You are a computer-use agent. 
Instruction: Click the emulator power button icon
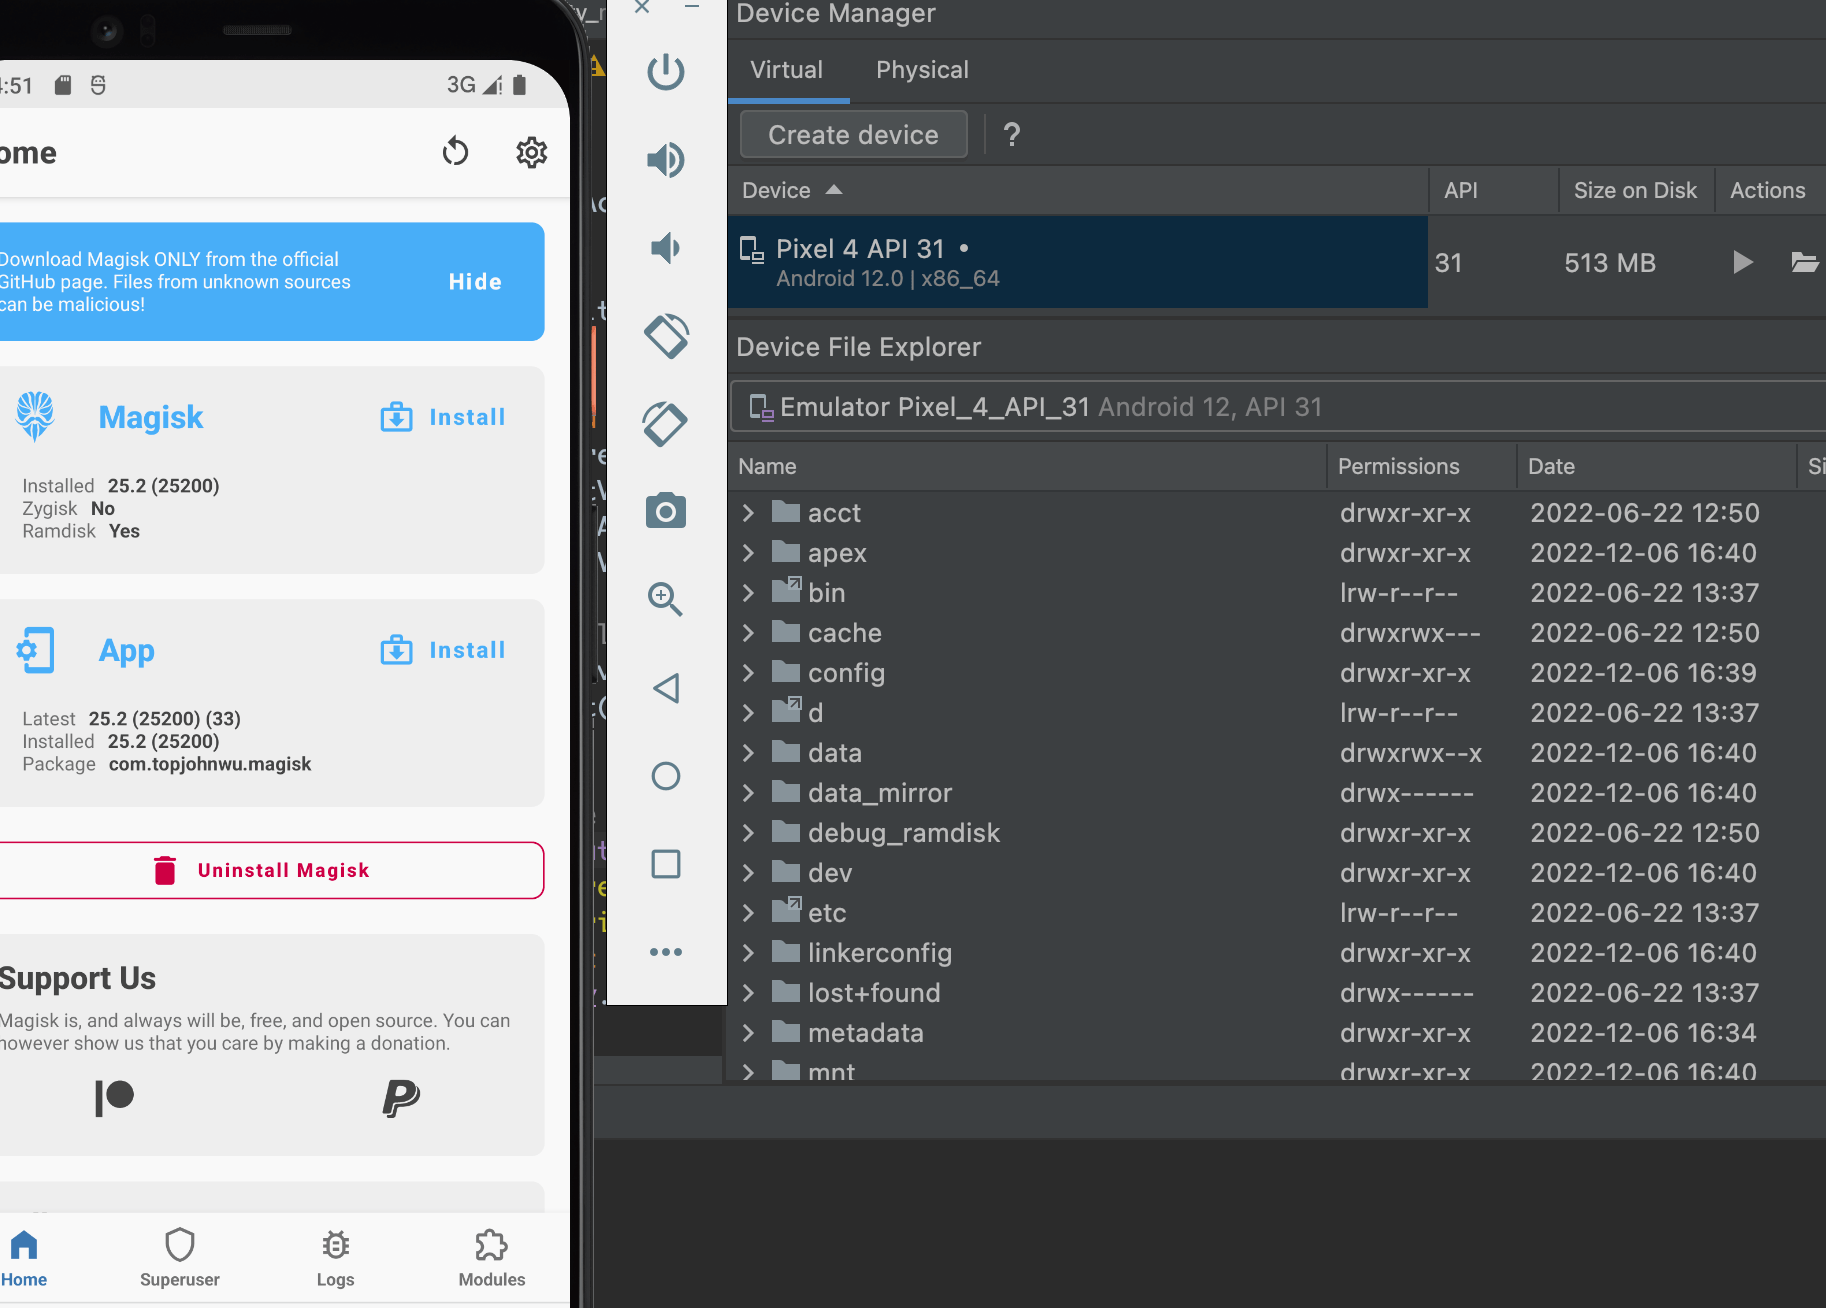tap(666, 72)
